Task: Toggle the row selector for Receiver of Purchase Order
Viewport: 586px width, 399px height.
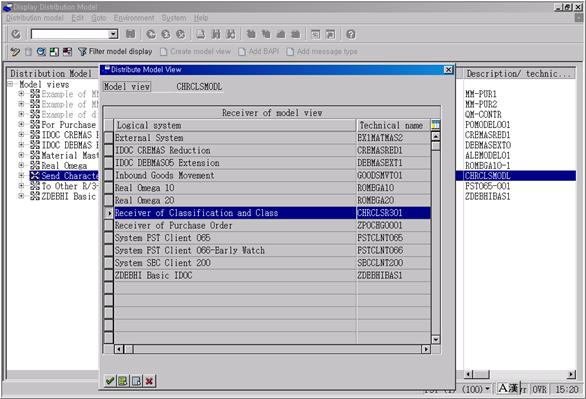Action: [108, 225]
